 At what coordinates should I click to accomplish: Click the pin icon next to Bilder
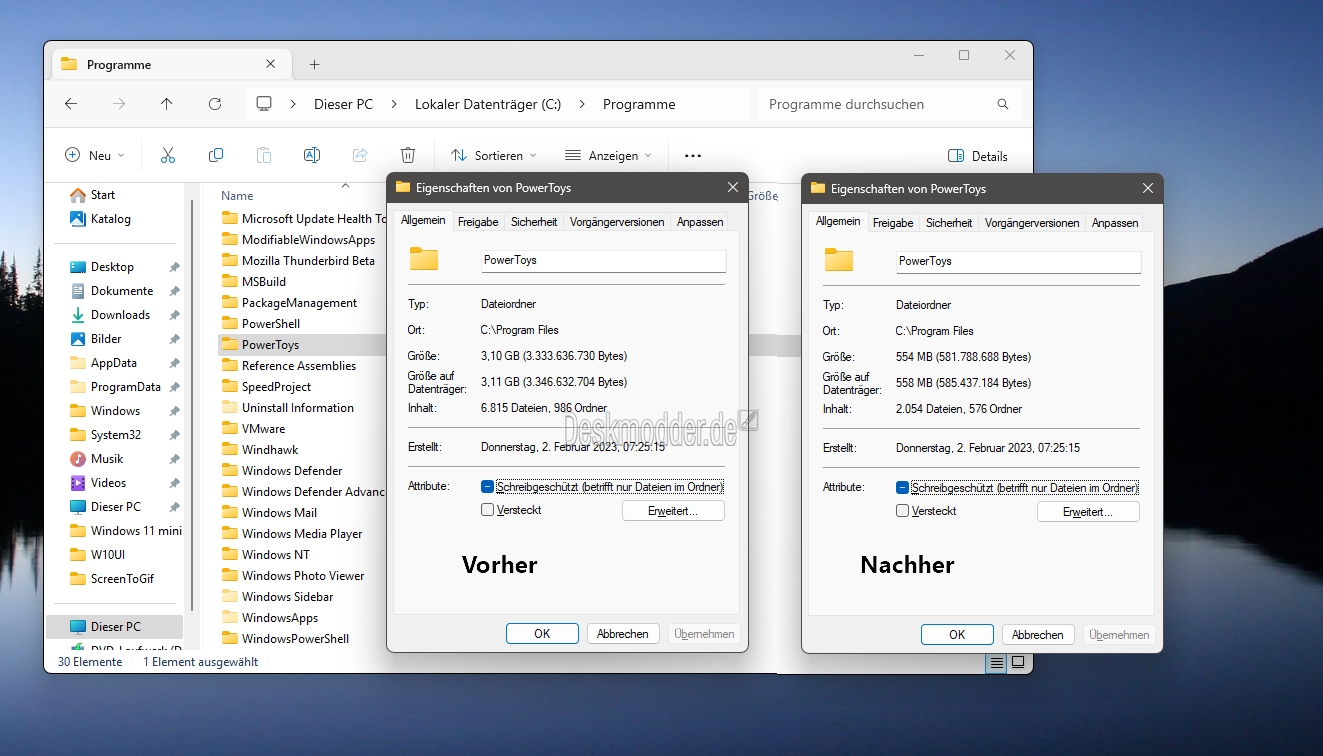pos(174,339)
